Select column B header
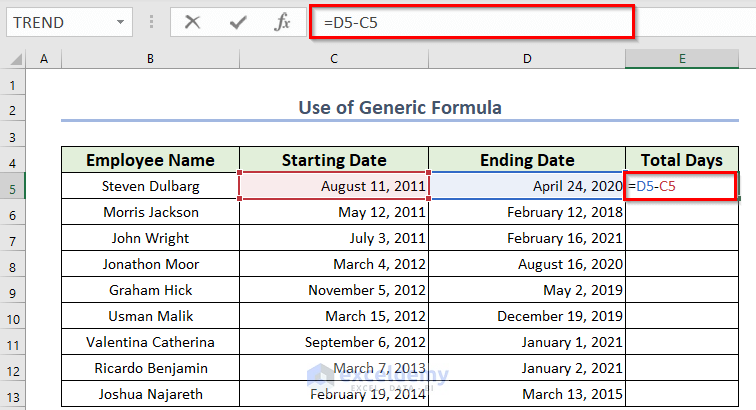 click(150, 60)
